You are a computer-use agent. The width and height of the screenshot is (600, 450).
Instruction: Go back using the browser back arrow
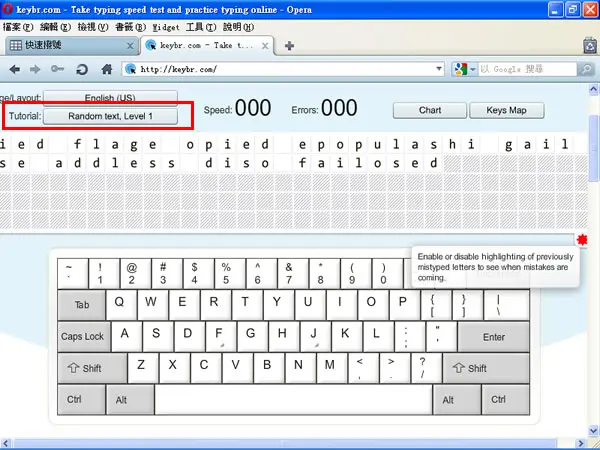15,69
